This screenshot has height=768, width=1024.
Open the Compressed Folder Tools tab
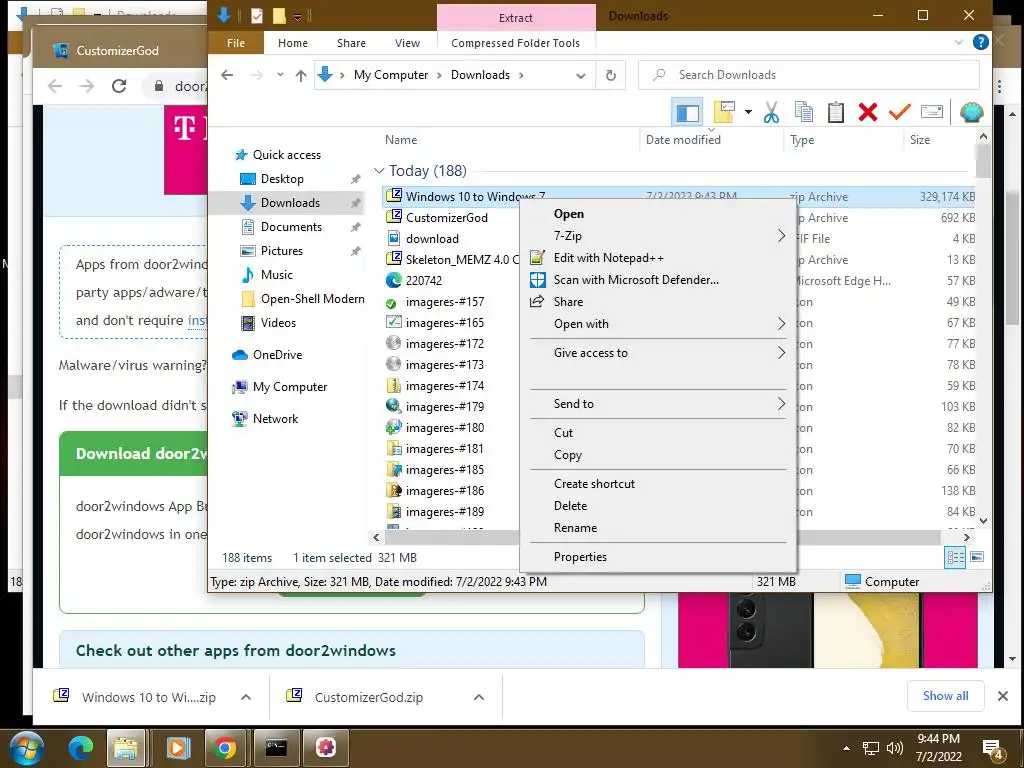tap(515, 43)
